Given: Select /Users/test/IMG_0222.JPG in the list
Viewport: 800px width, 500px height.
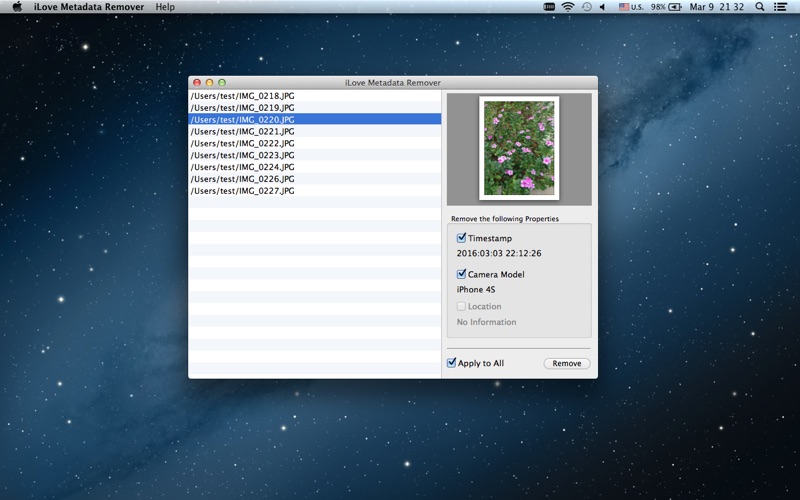Looking at the screenshot, I should click(315, 143).
